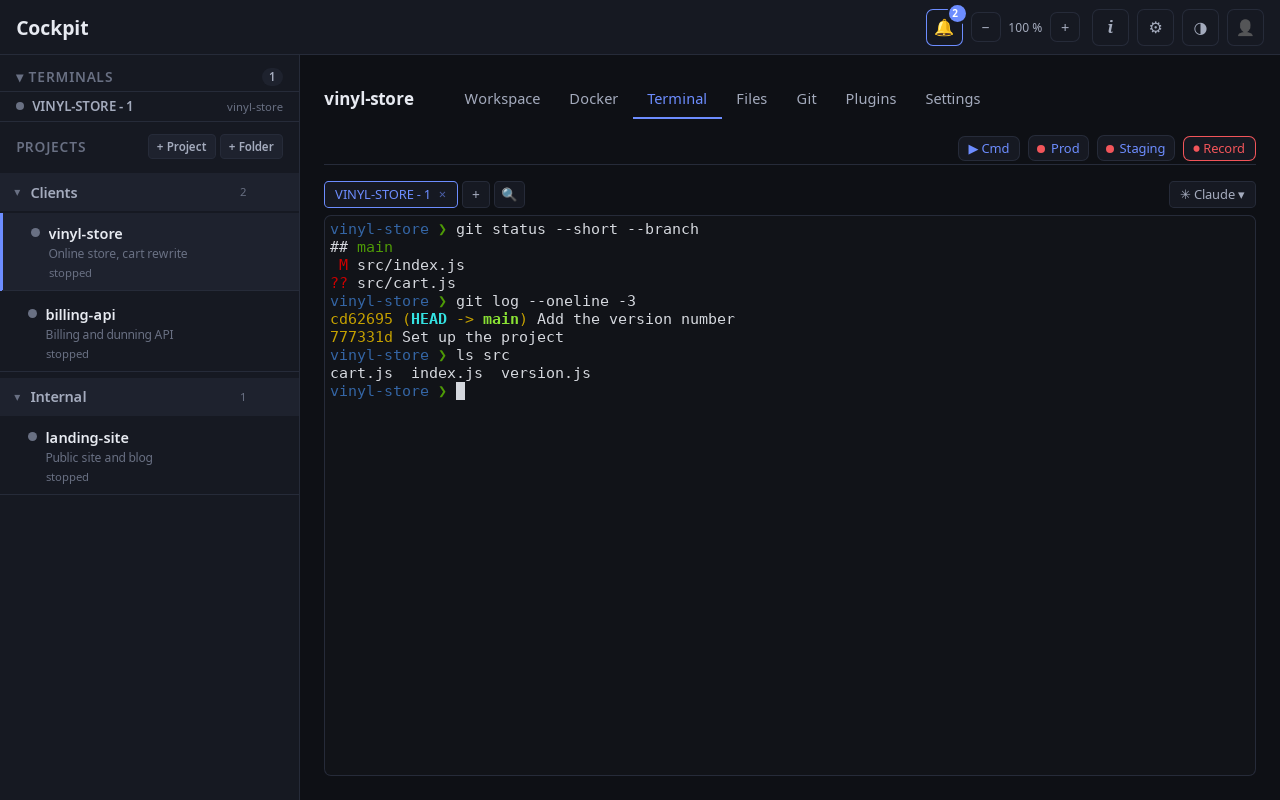Select the landing-site project

[x=150, y=455]
